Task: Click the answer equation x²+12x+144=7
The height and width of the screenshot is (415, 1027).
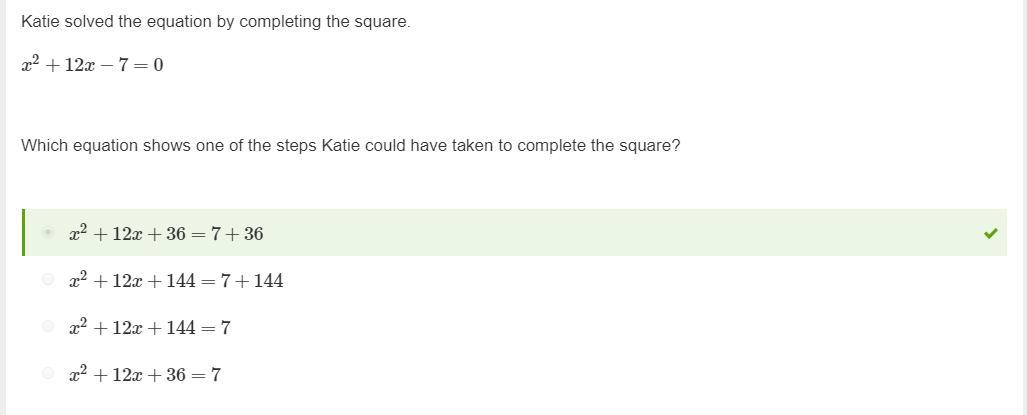Action: [x=149, y=327]
